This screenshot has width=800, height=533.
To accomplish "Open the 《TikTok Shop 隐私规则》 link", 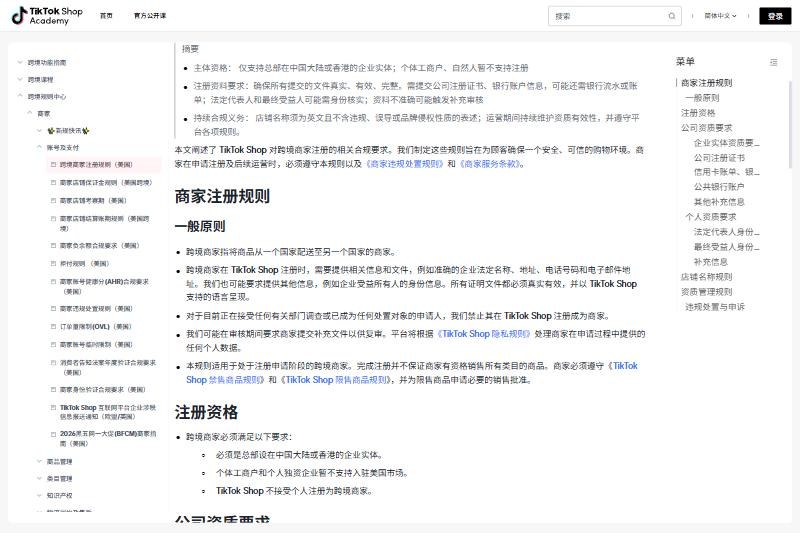I will point(484,334).
